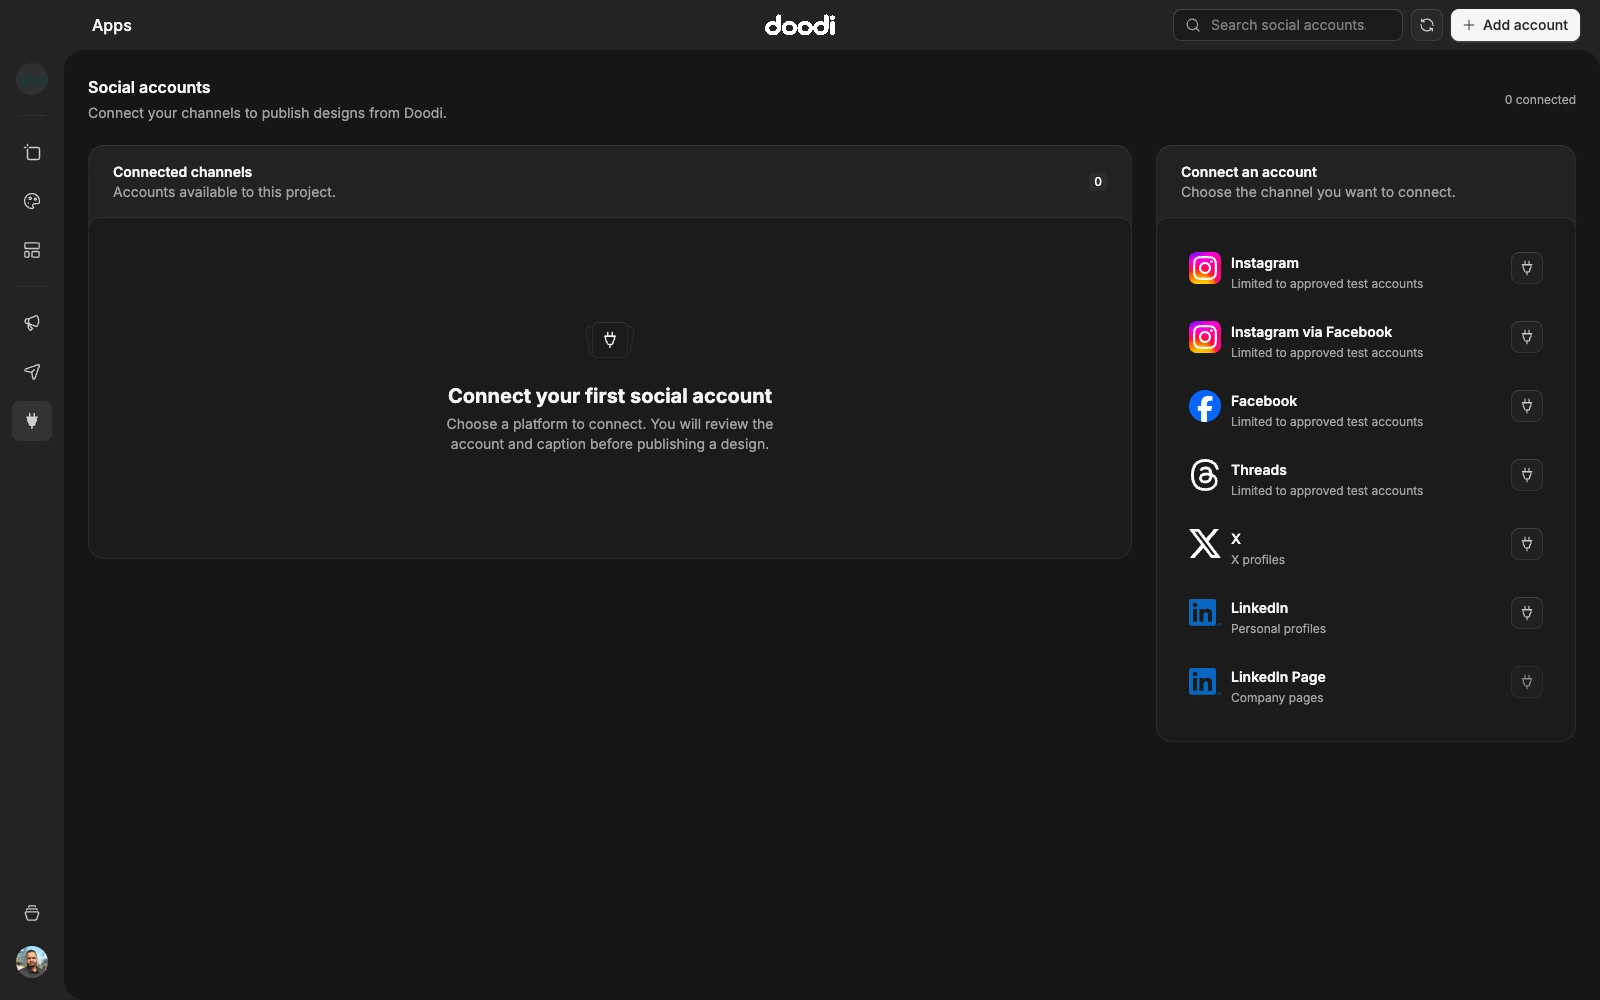
Task: Open the paper plane publish icon in the sidebar
Action: 32,372
